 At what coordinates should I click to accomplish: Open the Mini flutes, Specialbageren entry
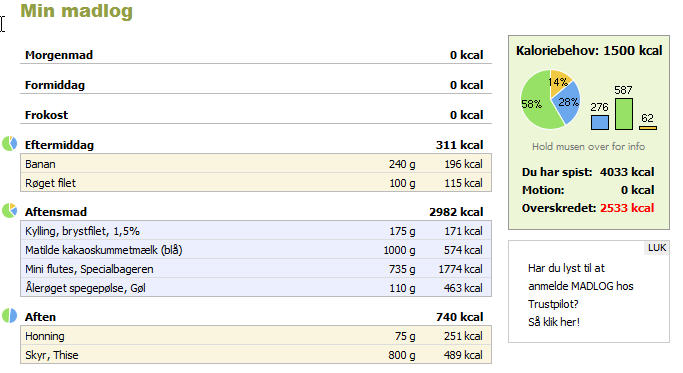click(x=256, y=269)
